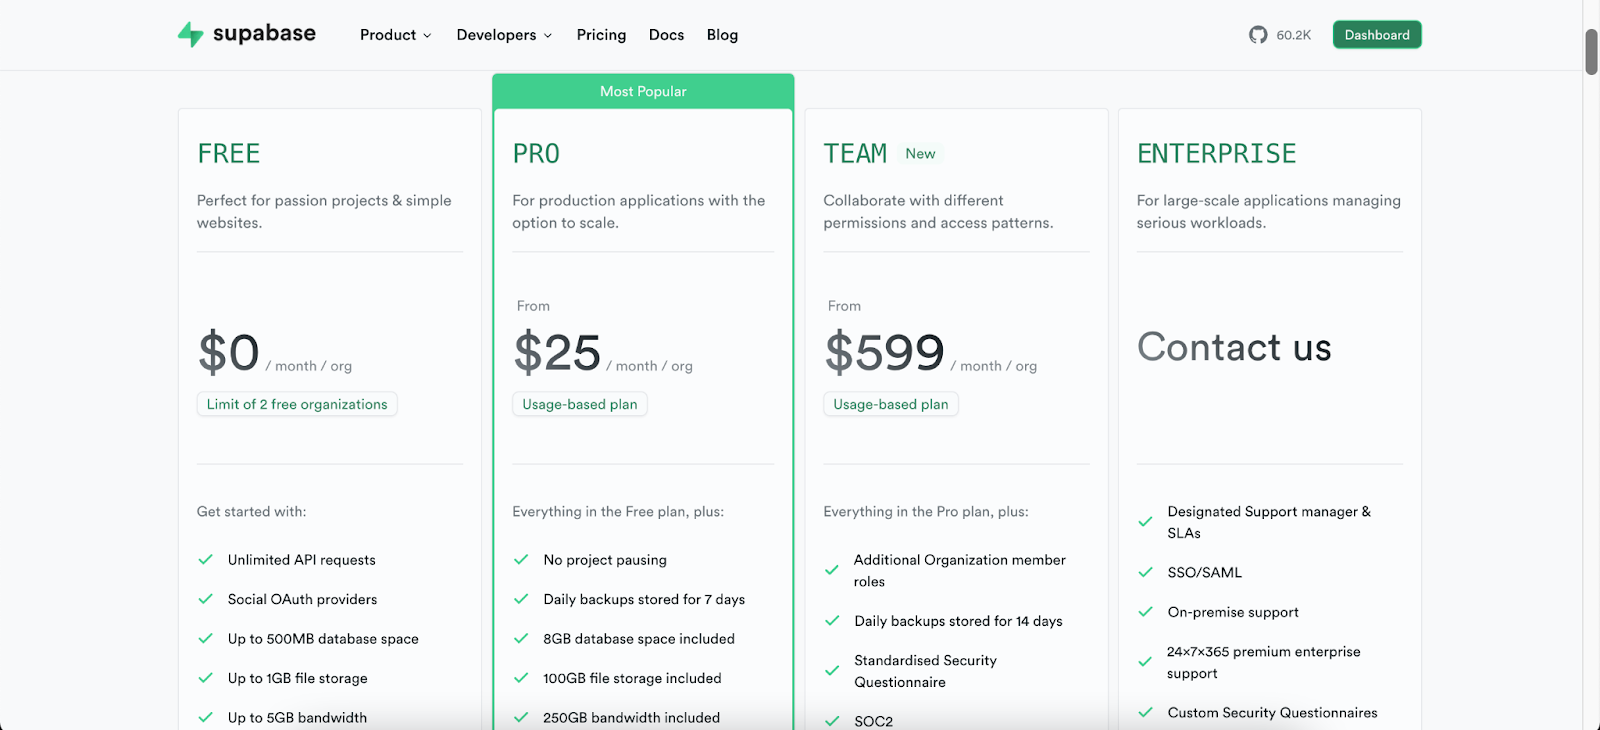
Task: Click checkmark icon next to Unlimited API requests
Action: click(206, 560)
